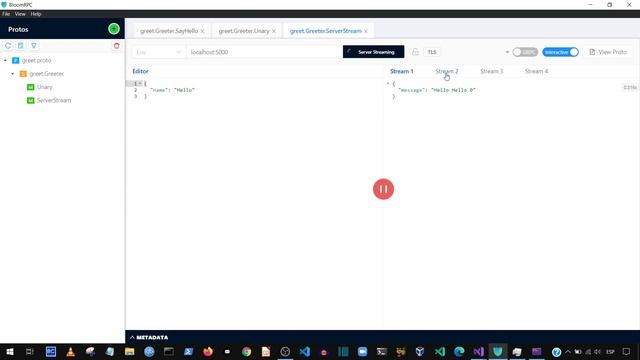
Task: Collapse the greet.Greeter service node
Action: (13, 74)
